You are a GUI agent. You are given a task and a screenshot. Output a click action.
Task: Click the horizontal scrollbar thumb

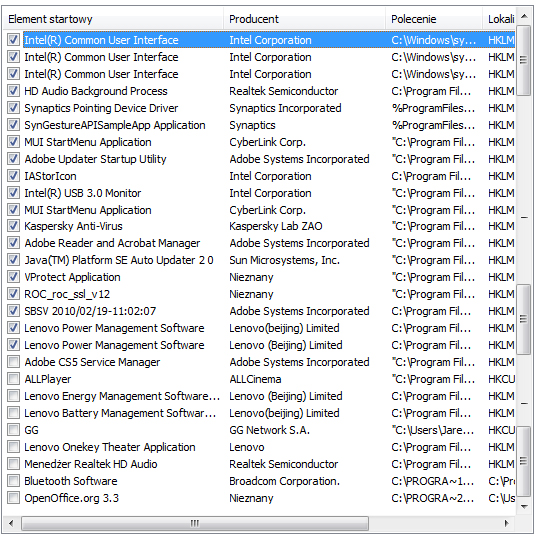pos(195,523)
